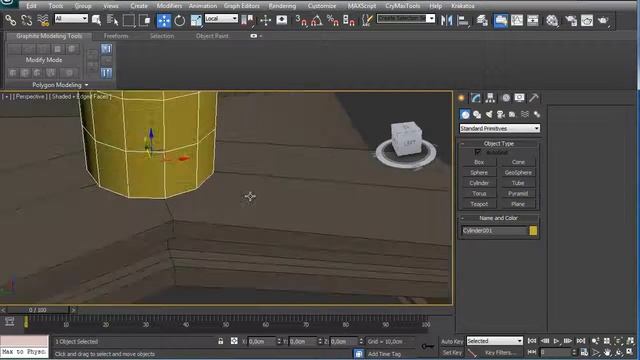Open the Local reference coordinate dropdown
640x360 pixels.
pyautogui.click(x=221, y=18)
